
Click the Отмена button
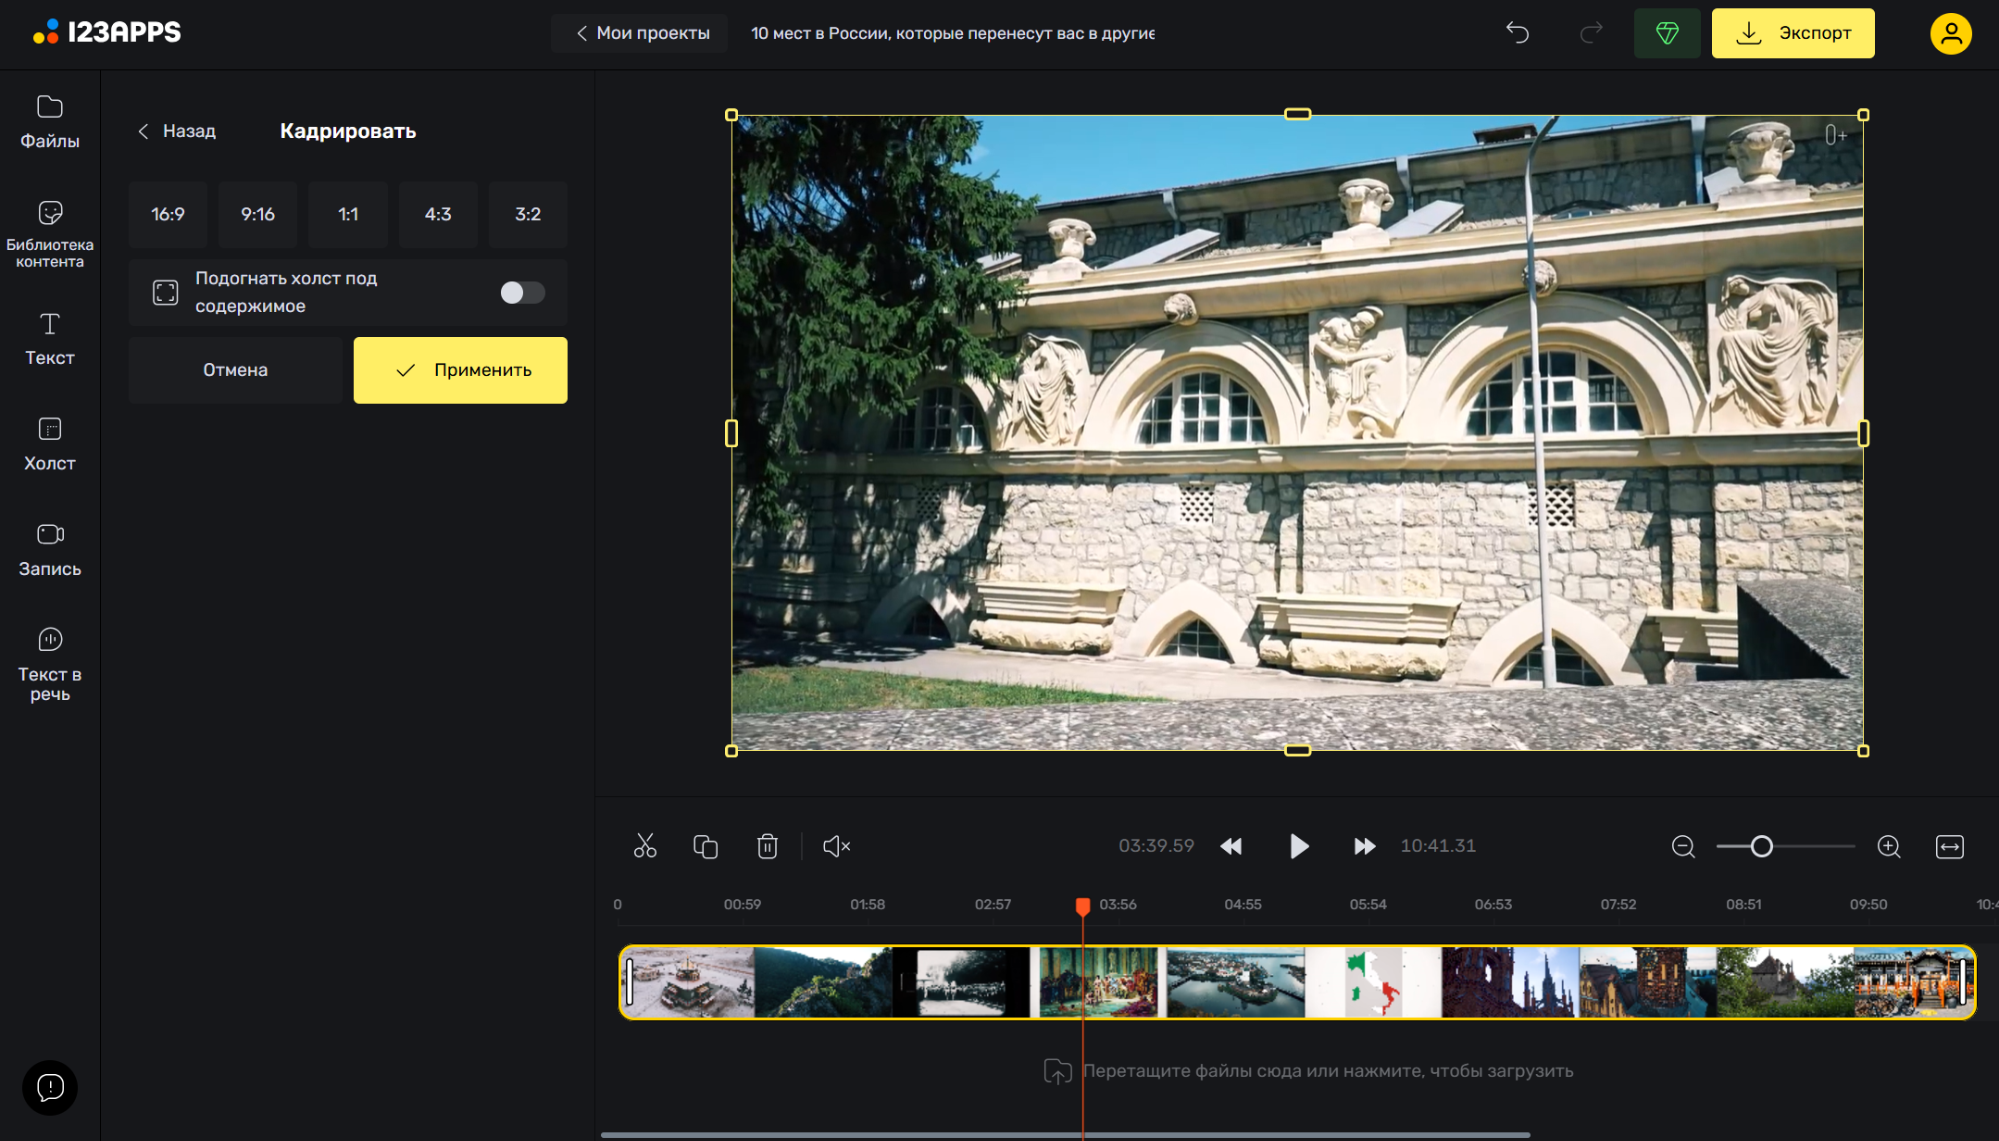[x=235, y=370]
